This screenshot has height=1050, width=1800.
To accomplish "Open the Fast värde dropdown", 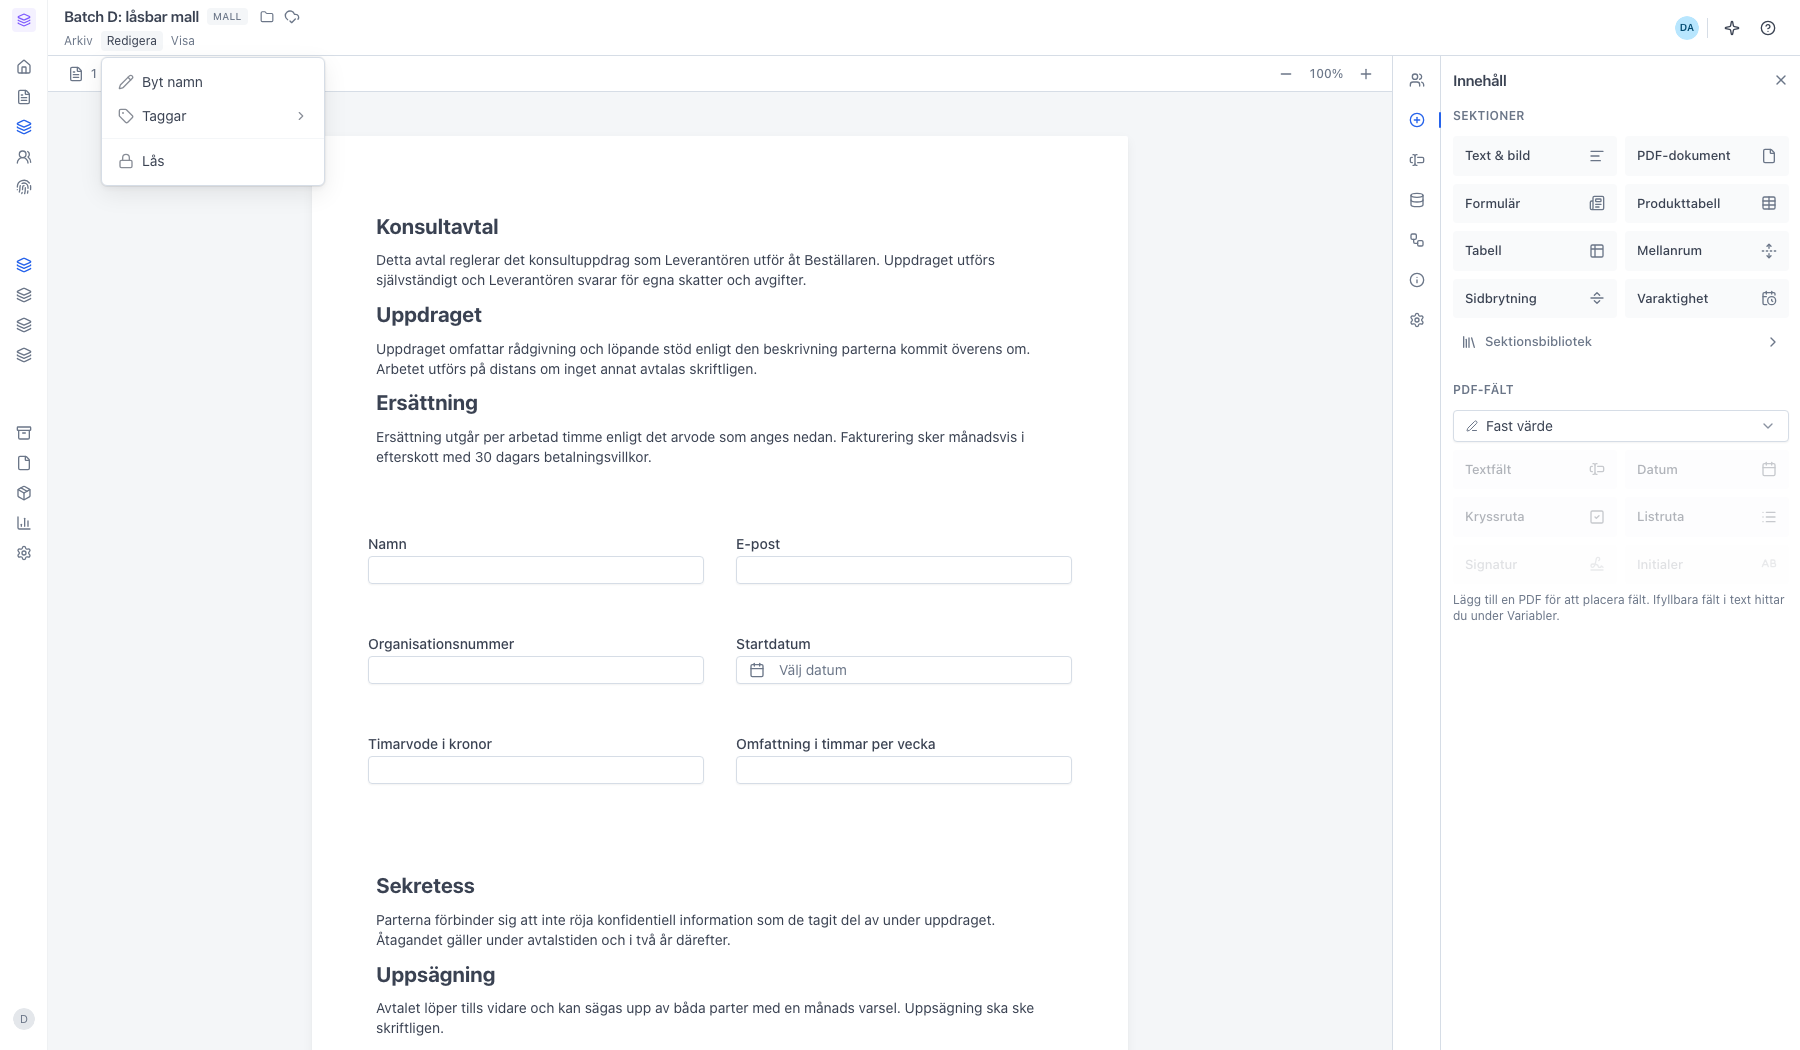I will [1620, 426].
